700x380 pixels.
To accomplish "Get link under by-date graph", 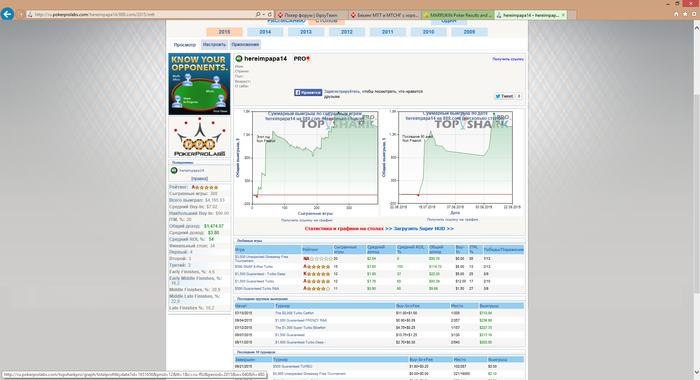I will (452, 220).
